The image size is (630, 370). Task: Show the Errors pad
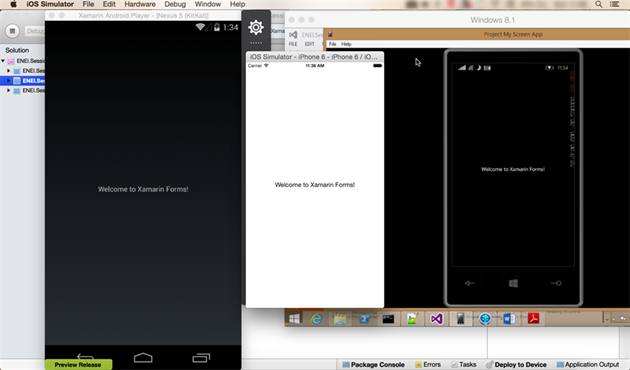coord(428,364)
